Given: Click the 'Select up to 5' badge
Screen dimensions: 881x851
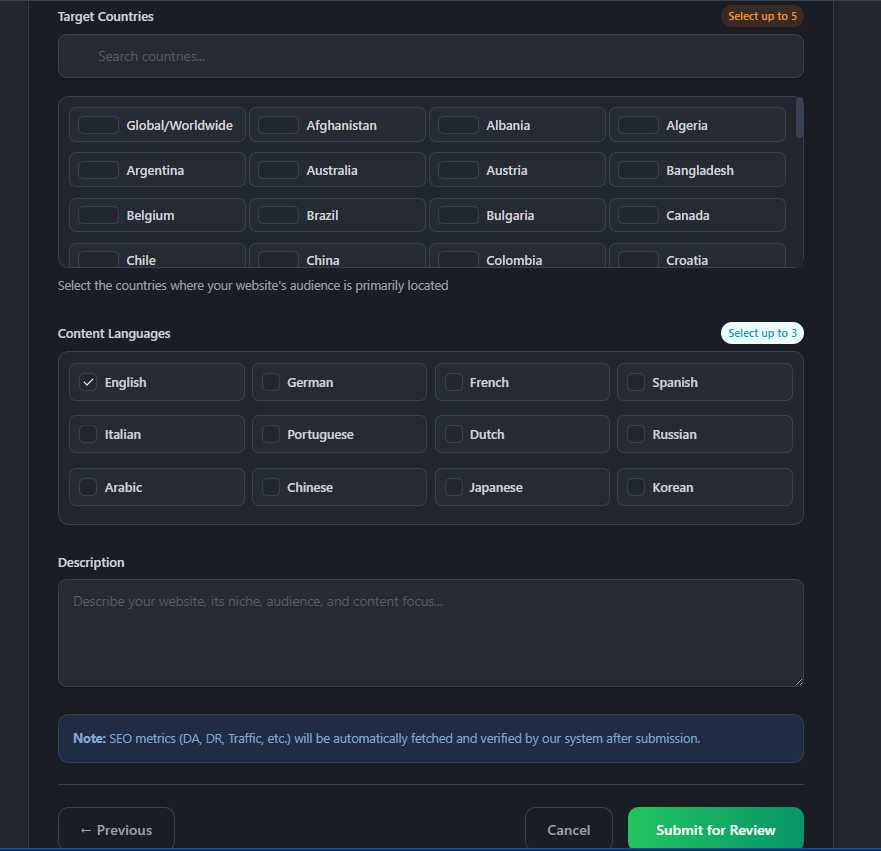Looking at the screenshot, I should coord(762,16).
